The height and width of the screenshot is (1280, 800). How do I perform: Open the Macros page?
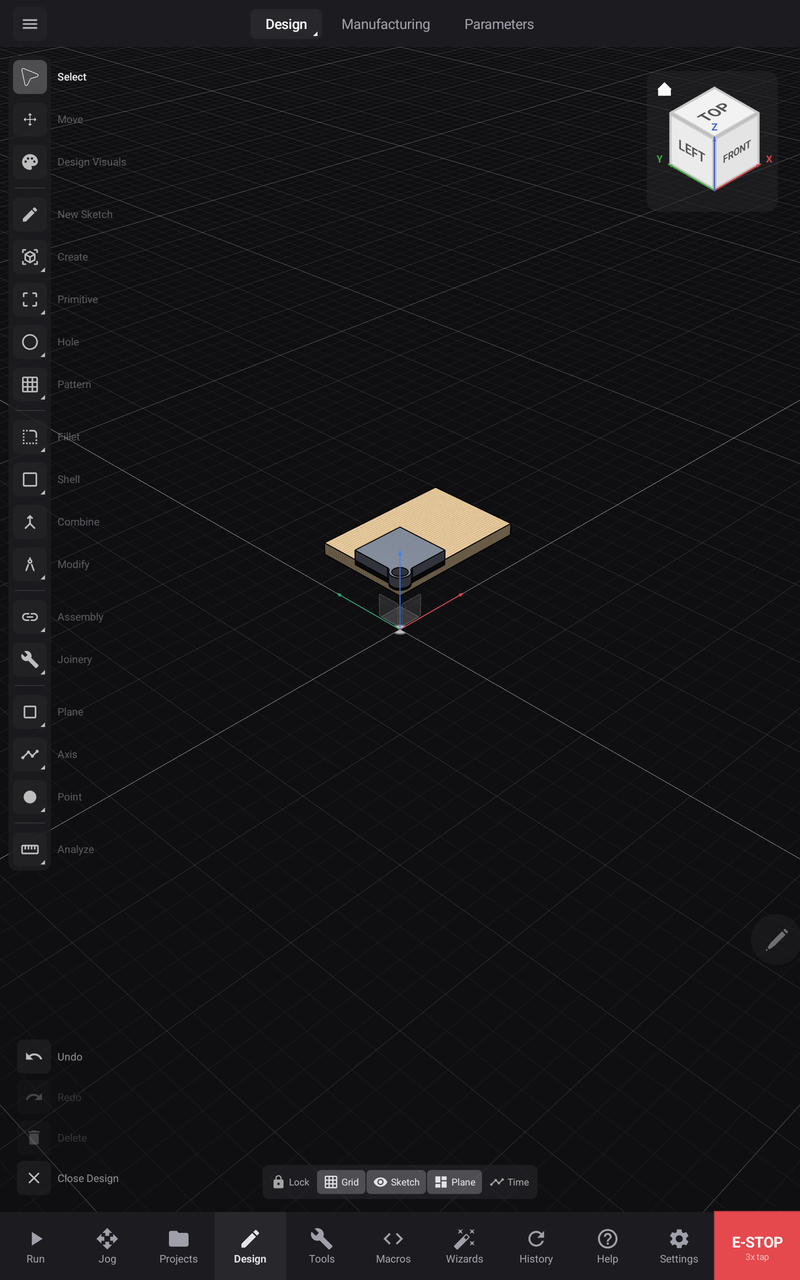(x=393, y=1246)
